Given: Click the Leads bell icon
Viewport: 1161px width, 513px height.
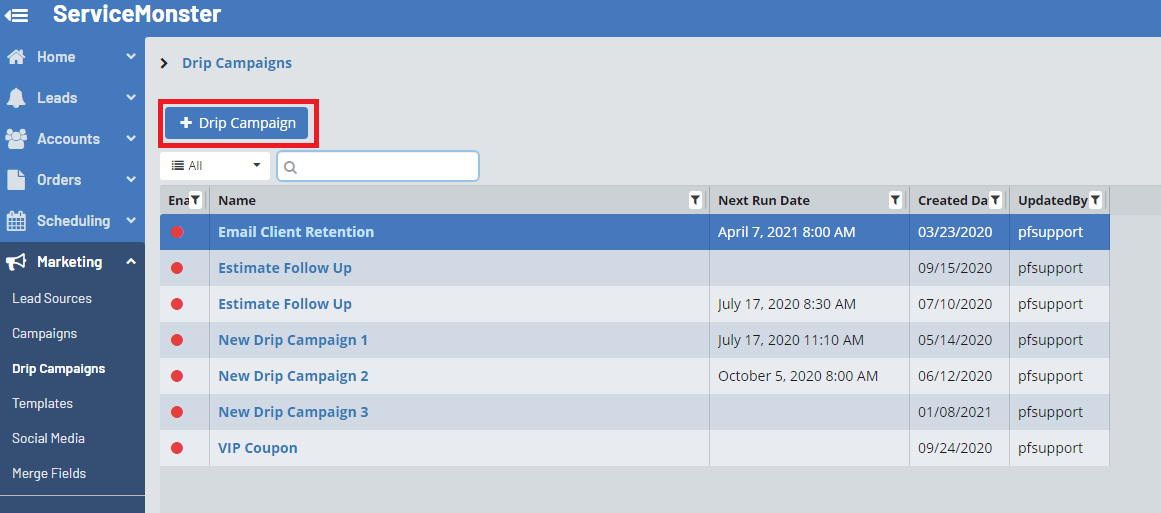Looking at the screenshot, I should (16, 98).
